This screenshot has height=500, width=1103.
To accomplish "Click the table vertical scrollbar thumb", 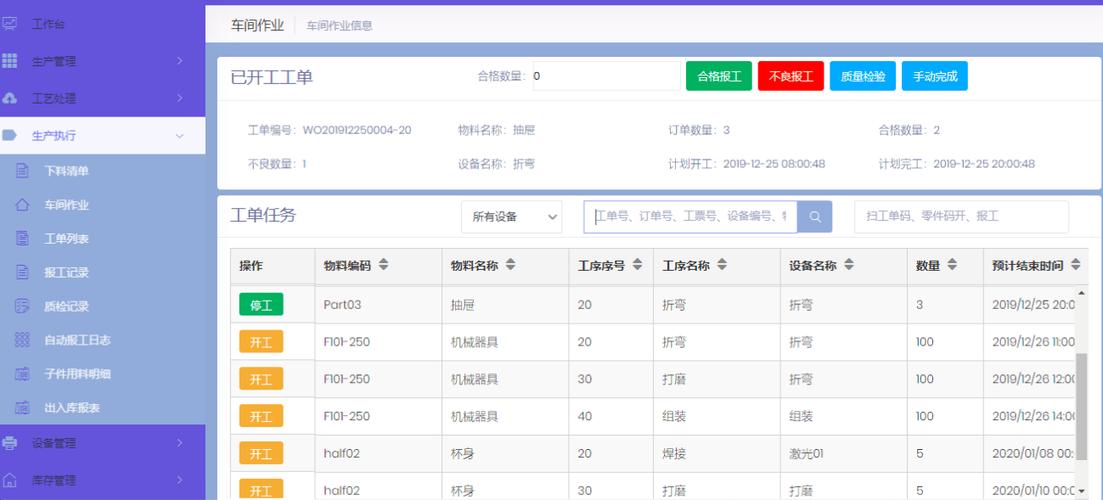I will click(1080, 406).
